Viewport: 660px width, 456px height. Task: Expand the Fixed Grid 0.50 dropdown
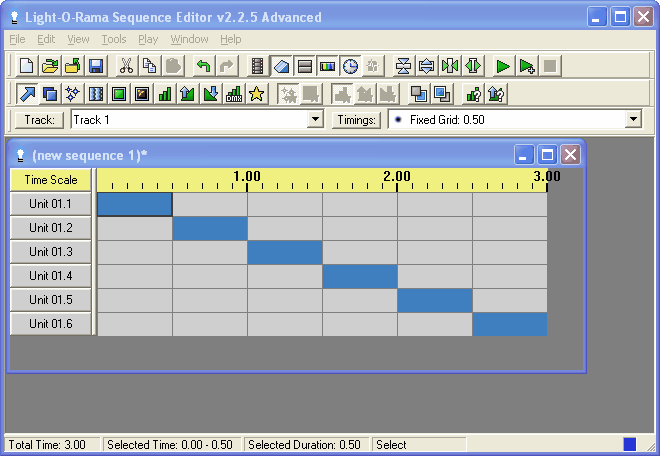point(632,120)
